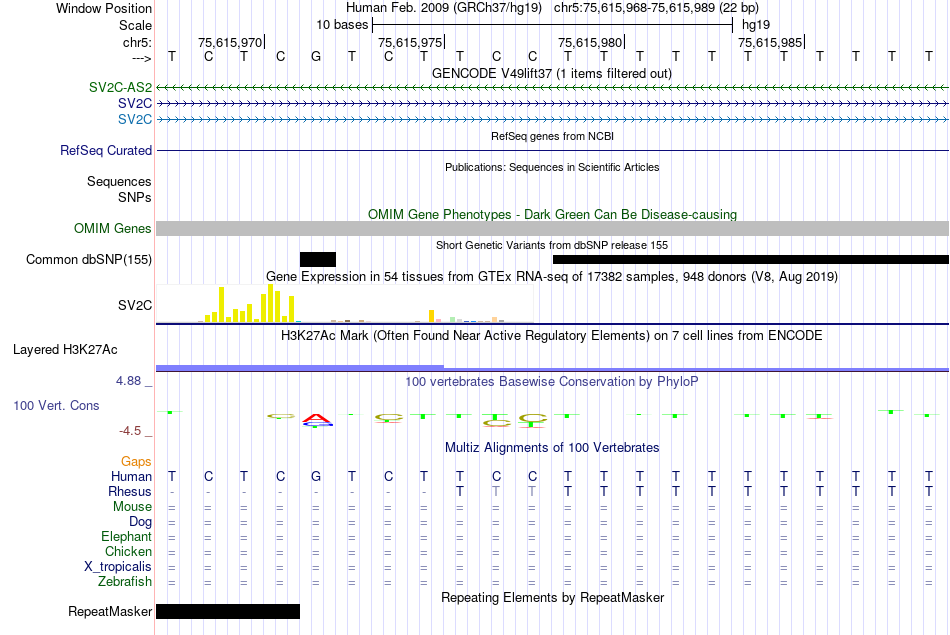Click hg19 label beside the scale bar

(x=756, y=25)
